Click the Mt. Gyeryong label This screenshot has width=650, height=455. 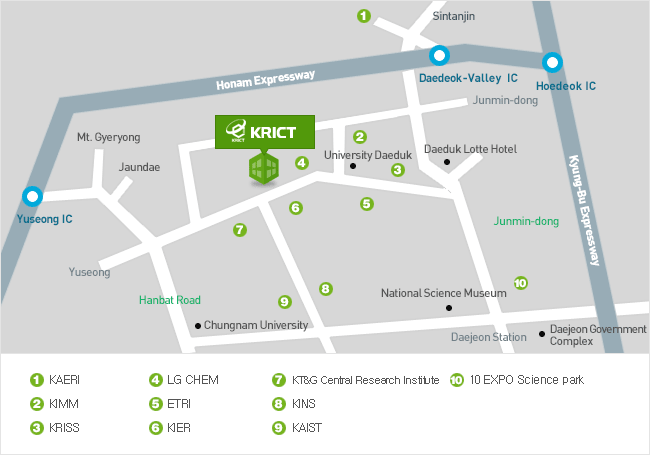(x=109, y=137)
